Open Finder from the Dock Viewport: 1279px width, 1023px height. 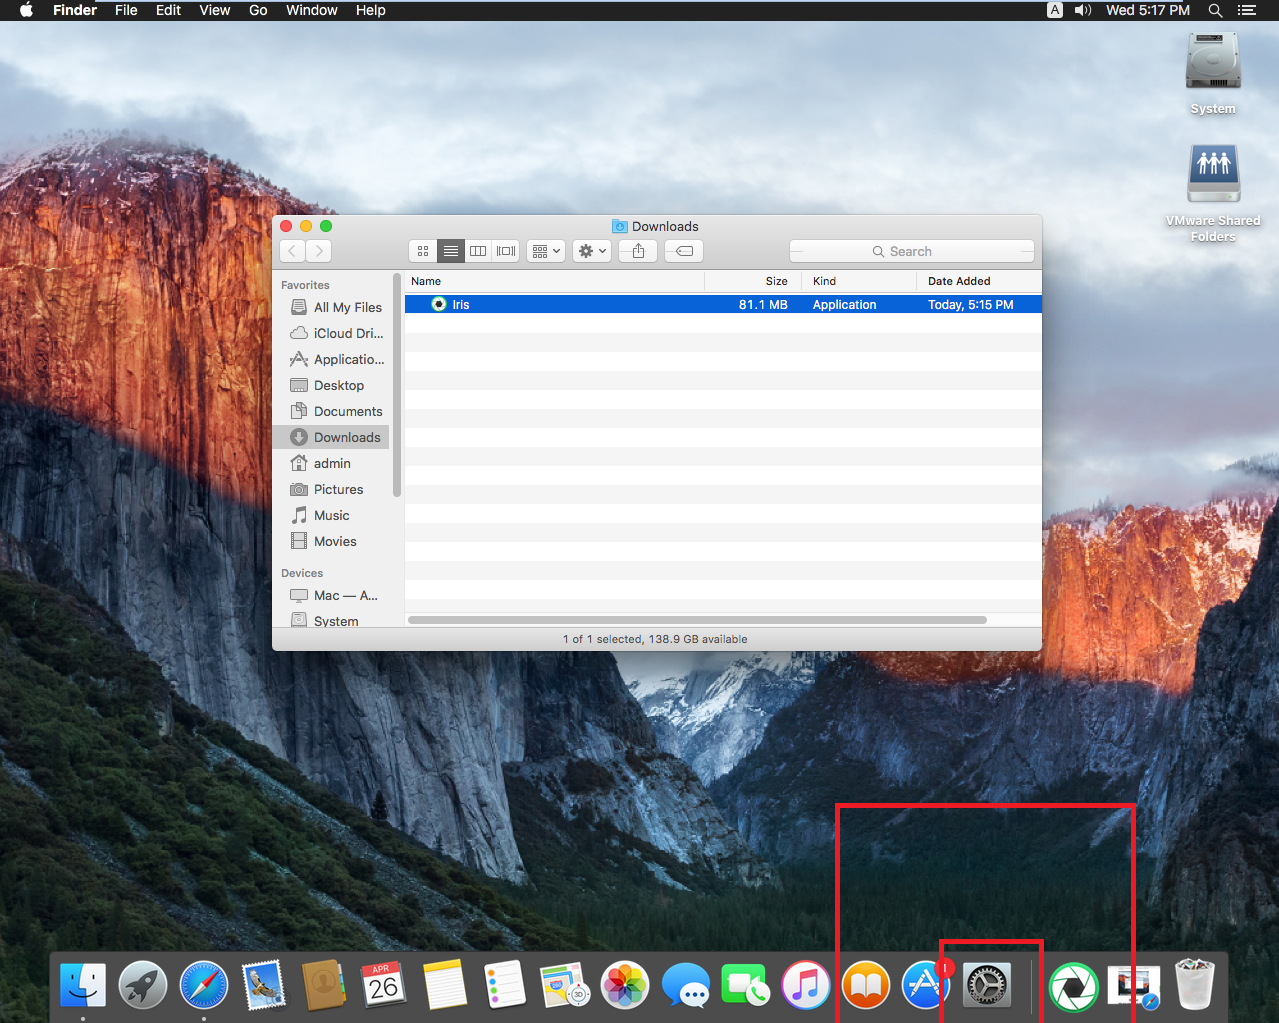click(83, 986)
